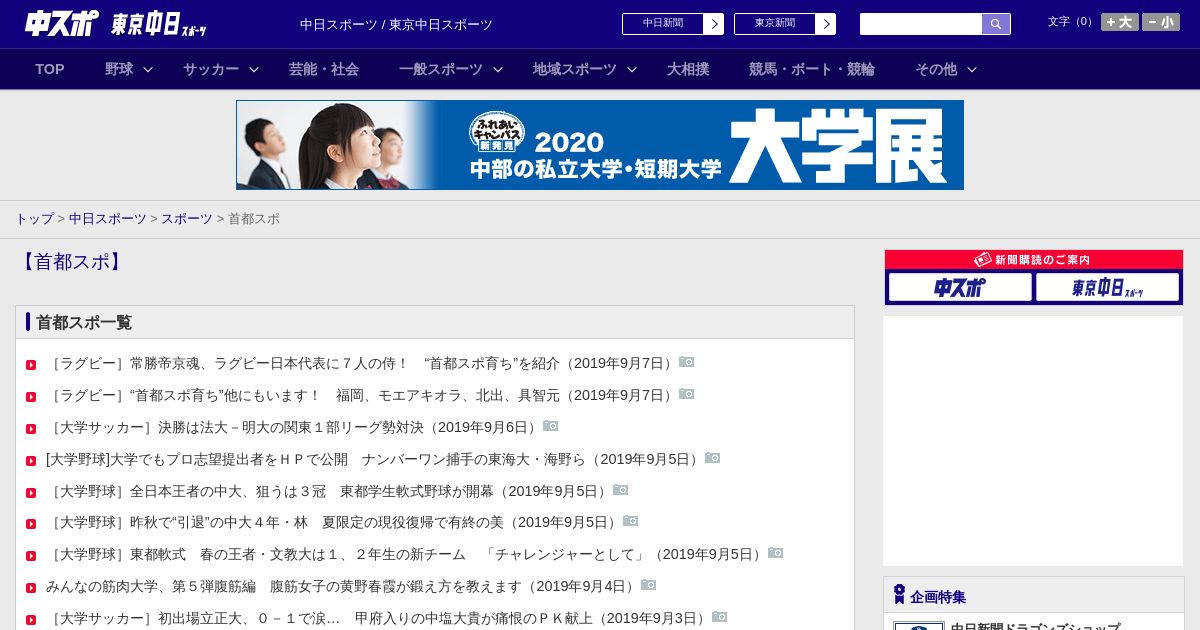Open the 中日新聞 arrow button
The height and width of the screenshot is (630, 1200).
[713, 24]
